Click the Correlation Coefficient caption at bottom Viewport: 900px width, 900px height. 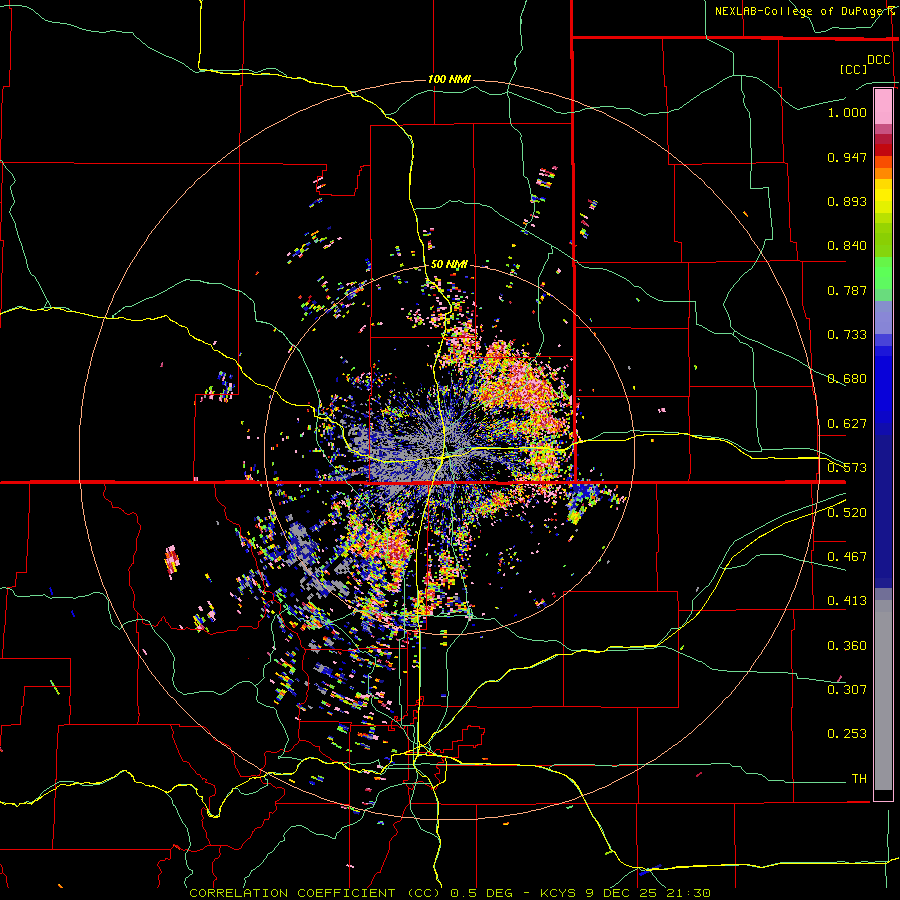(315, 893)
